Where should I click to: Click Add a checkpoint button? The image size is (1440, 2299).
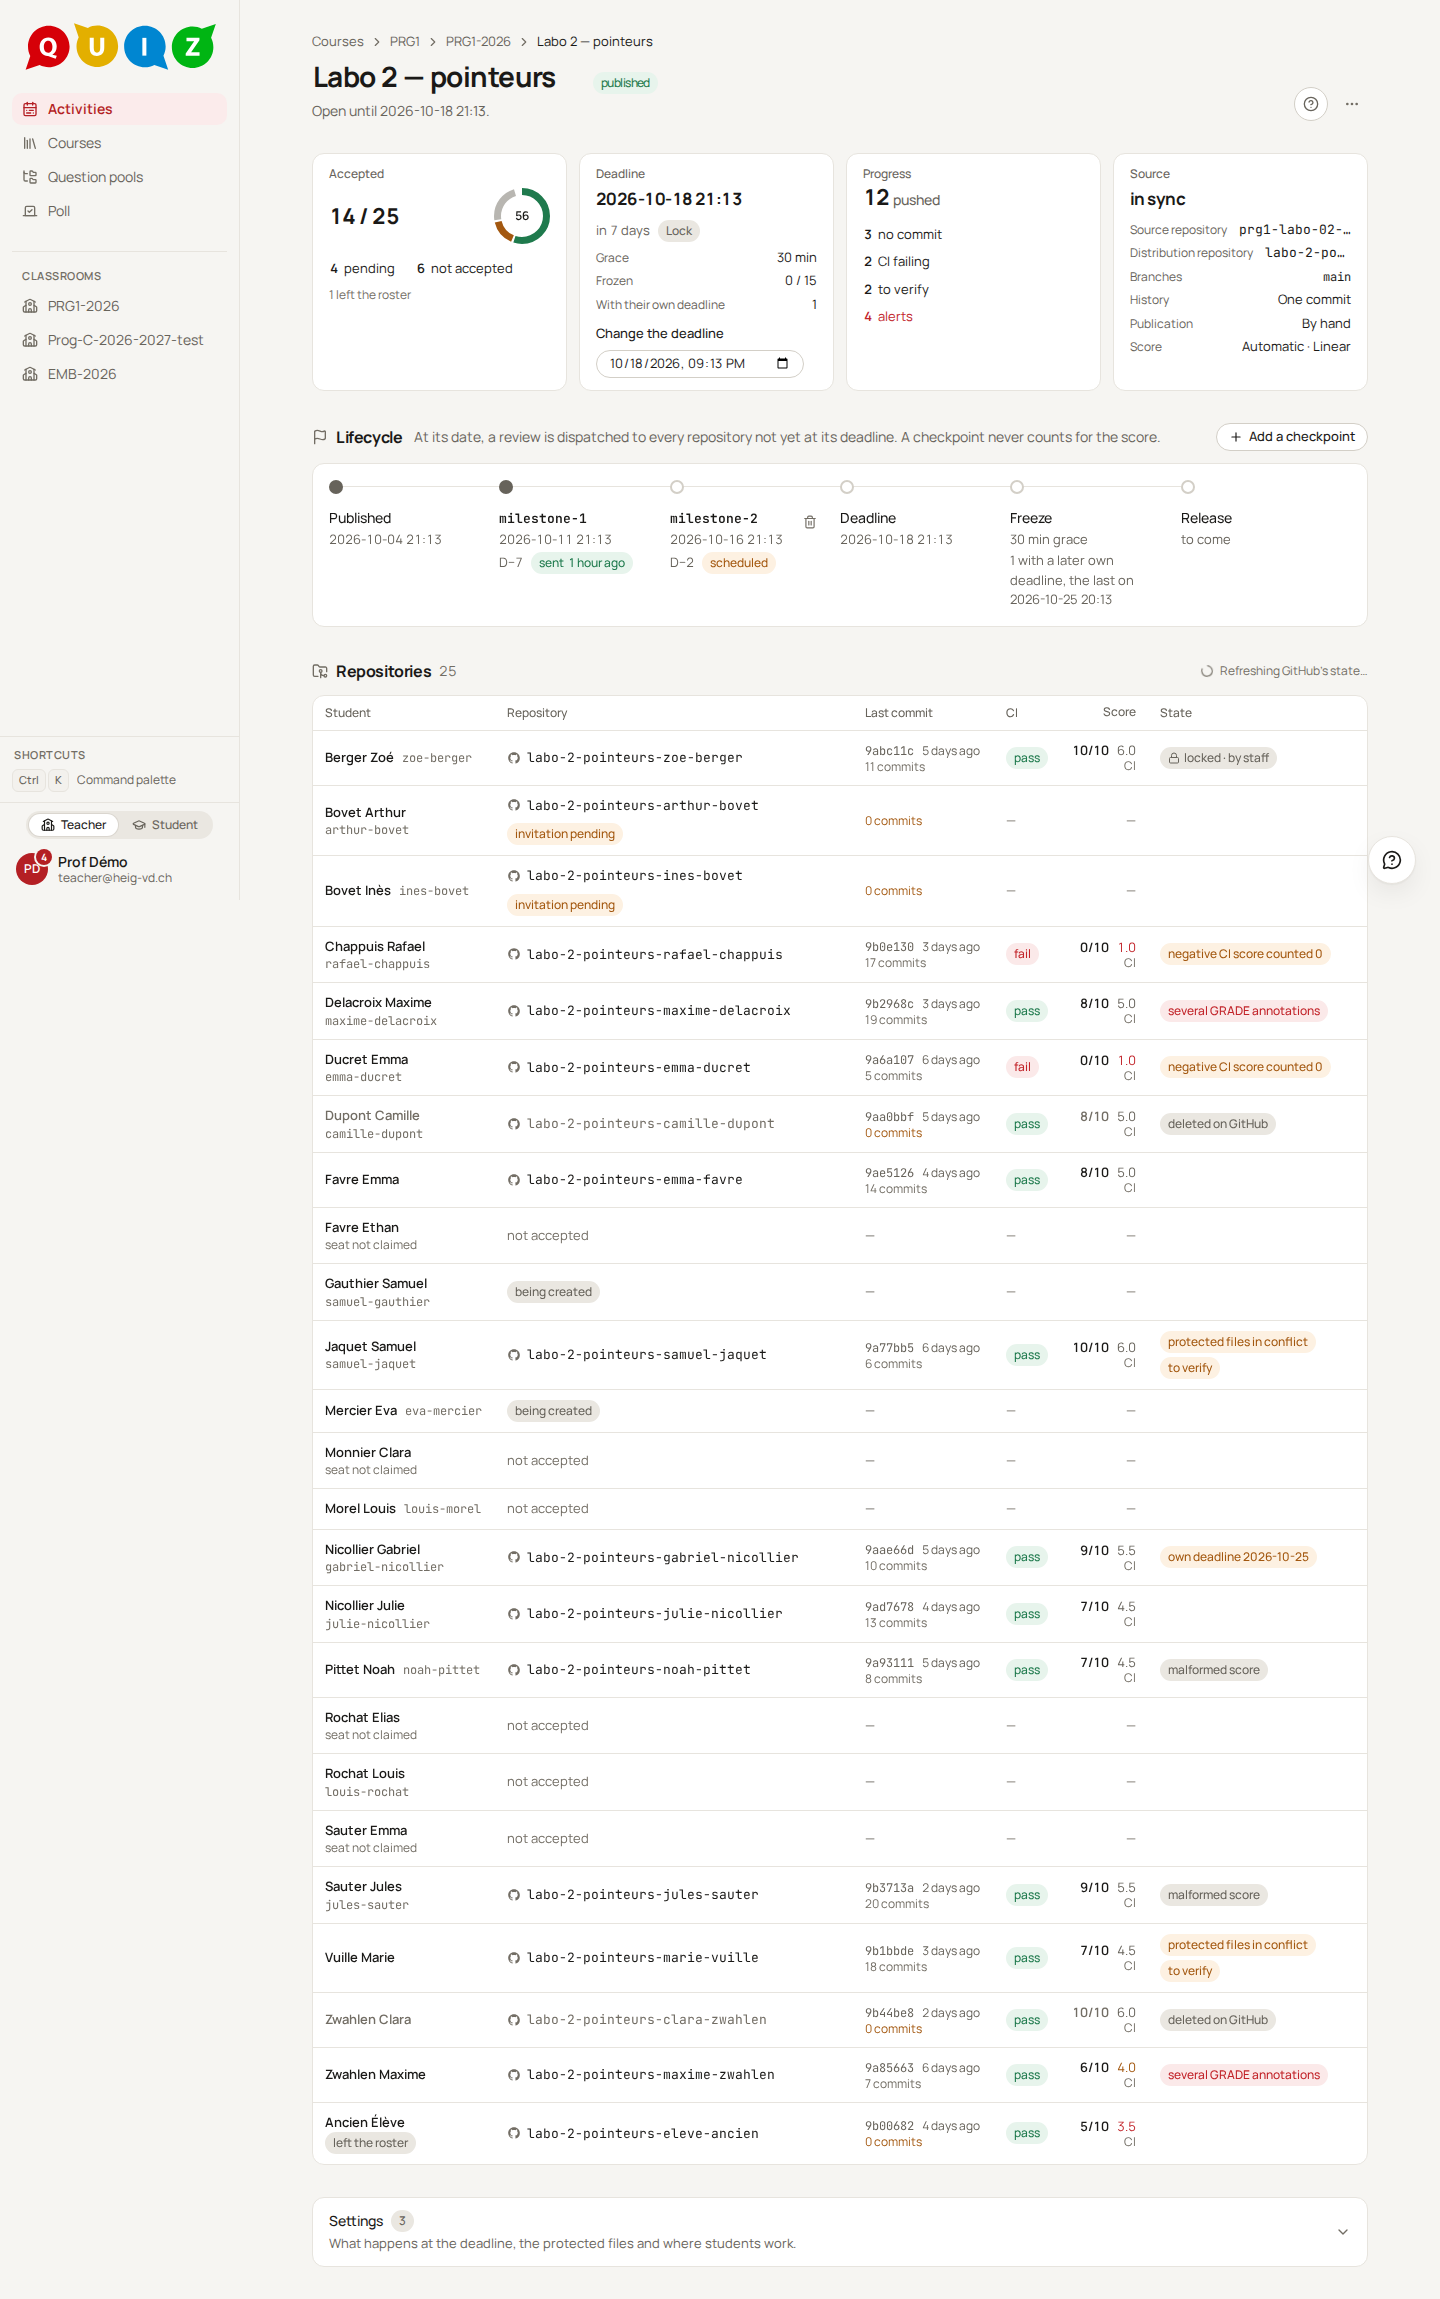pos(1292,437)
